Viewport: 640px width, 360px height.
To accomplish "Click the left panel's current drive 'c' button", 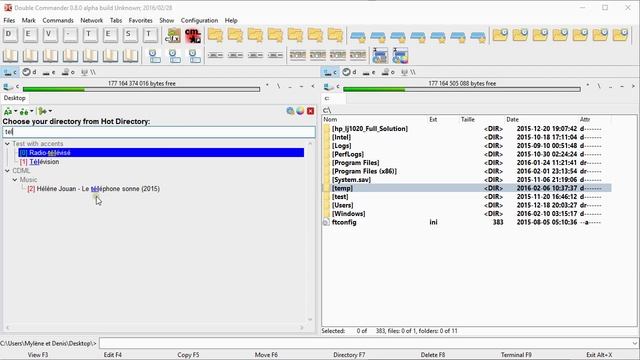I will (11, 87).
